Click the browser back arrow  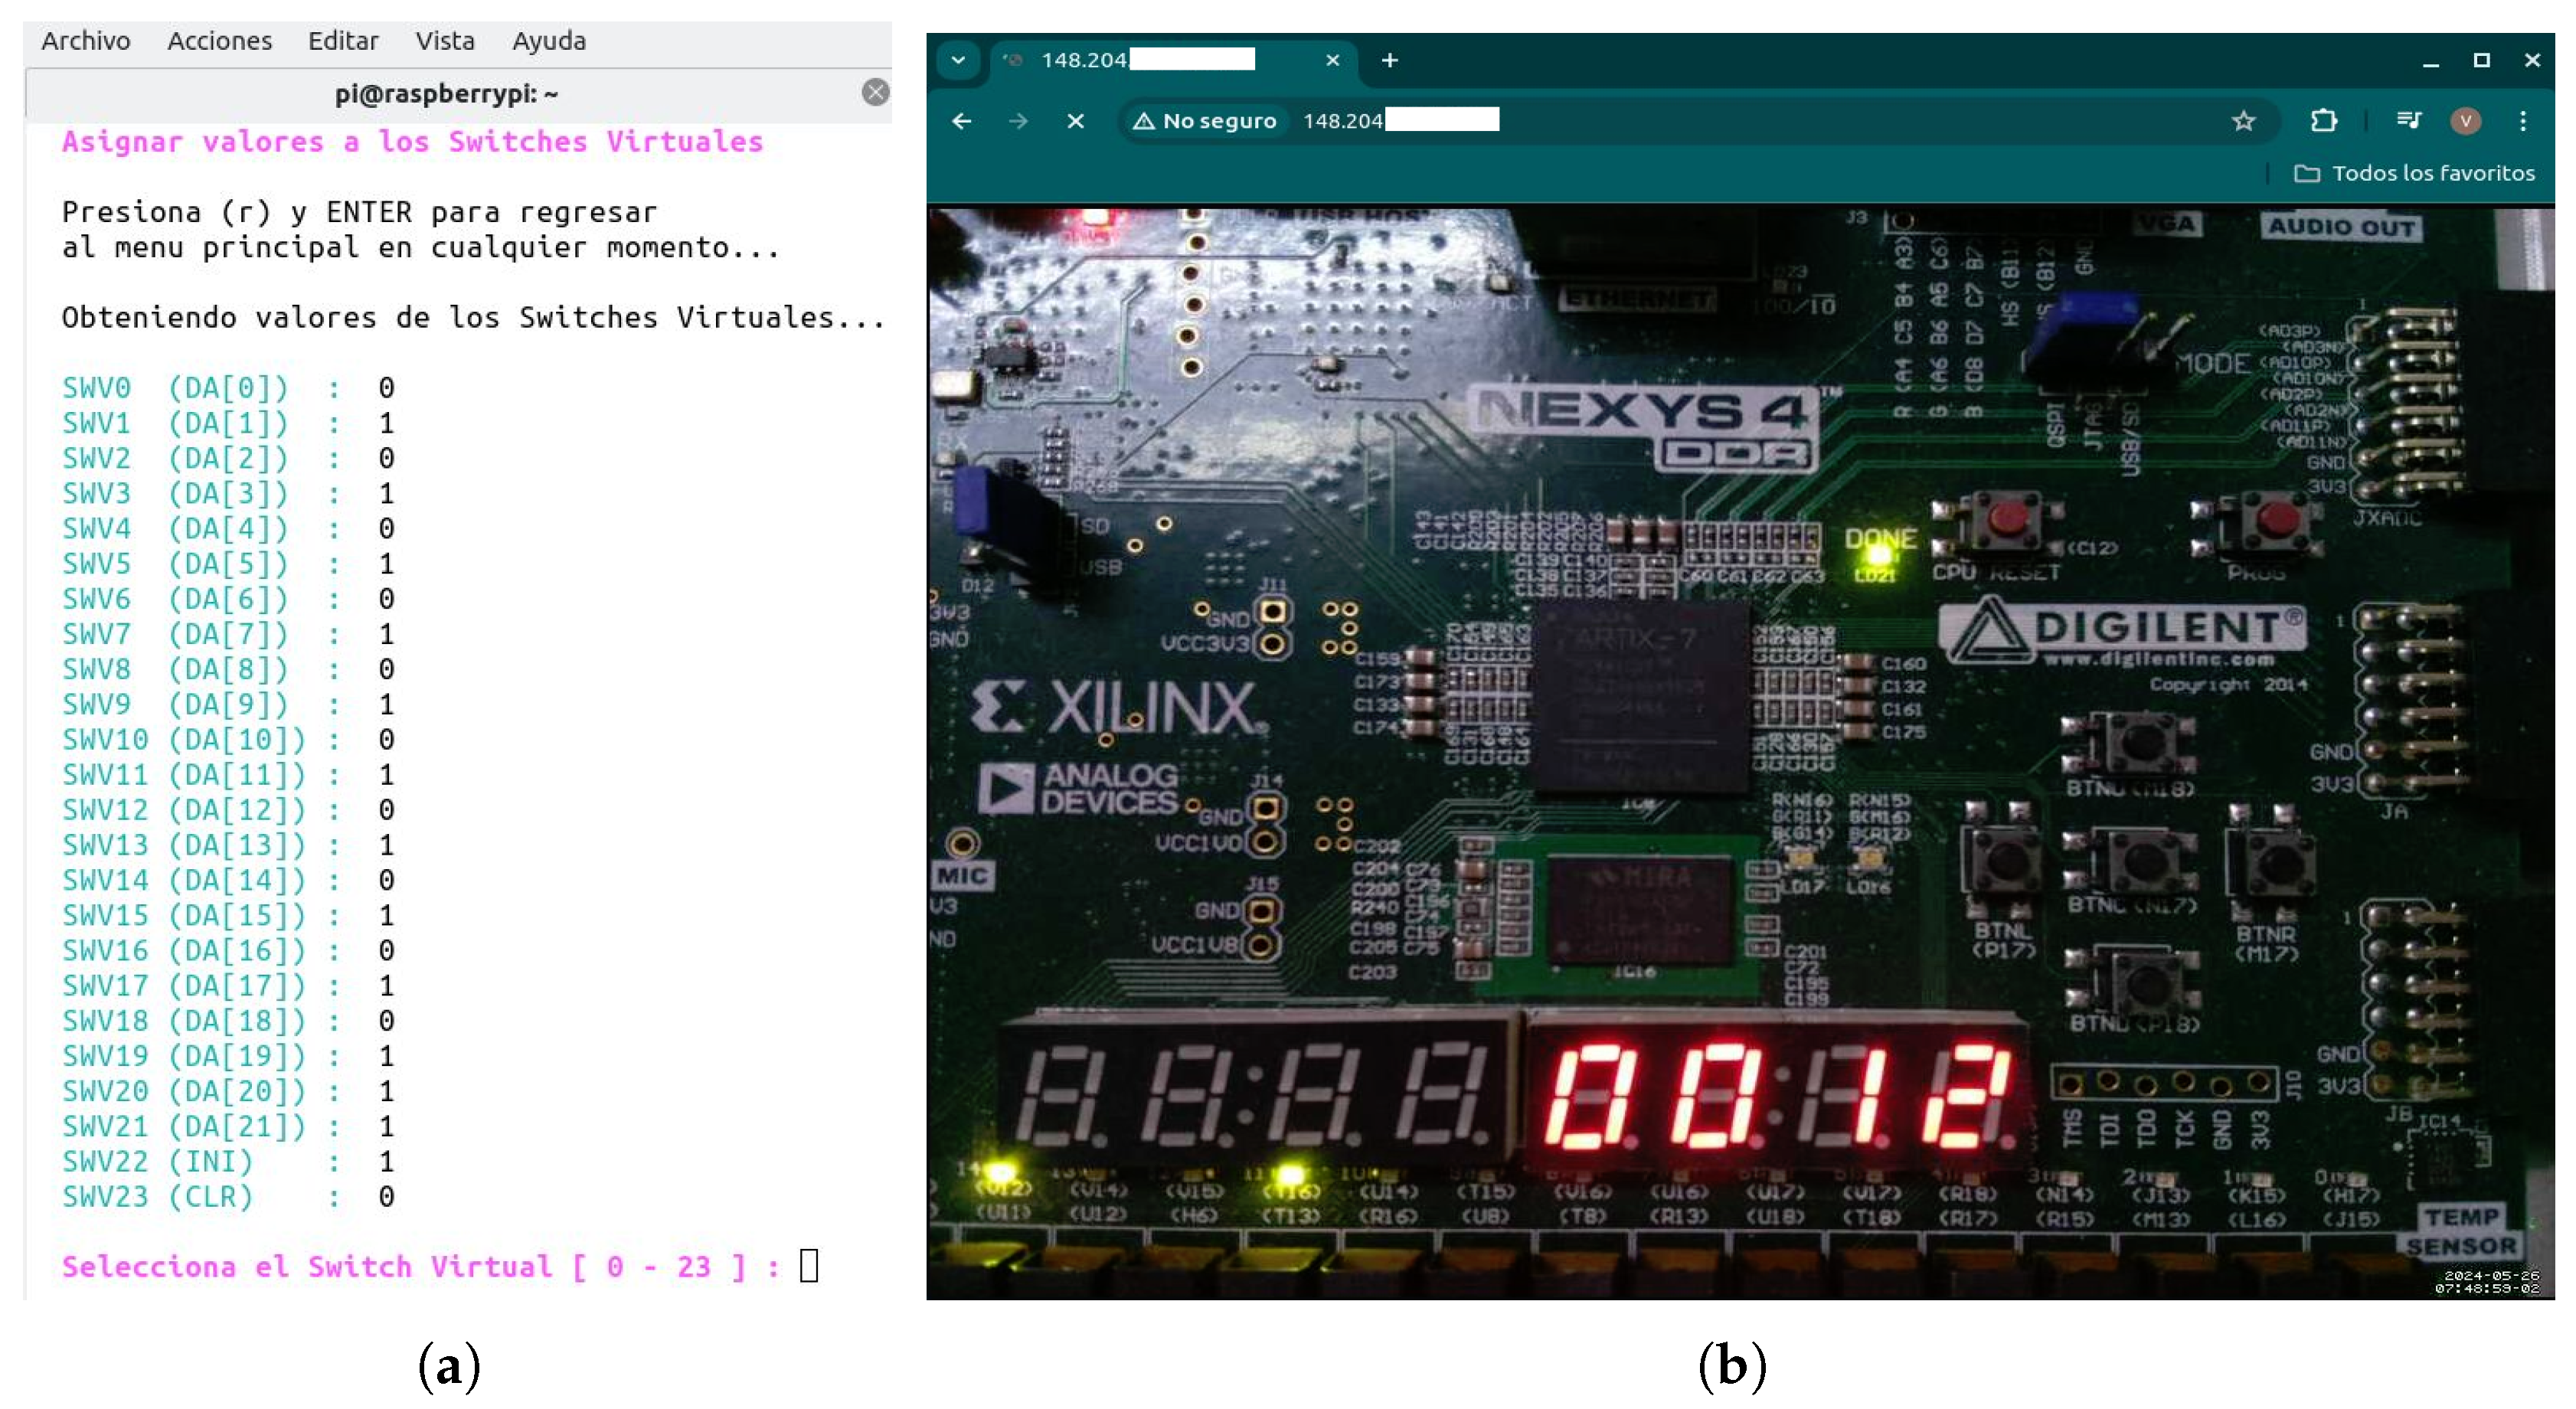click(x=961, y=121)
